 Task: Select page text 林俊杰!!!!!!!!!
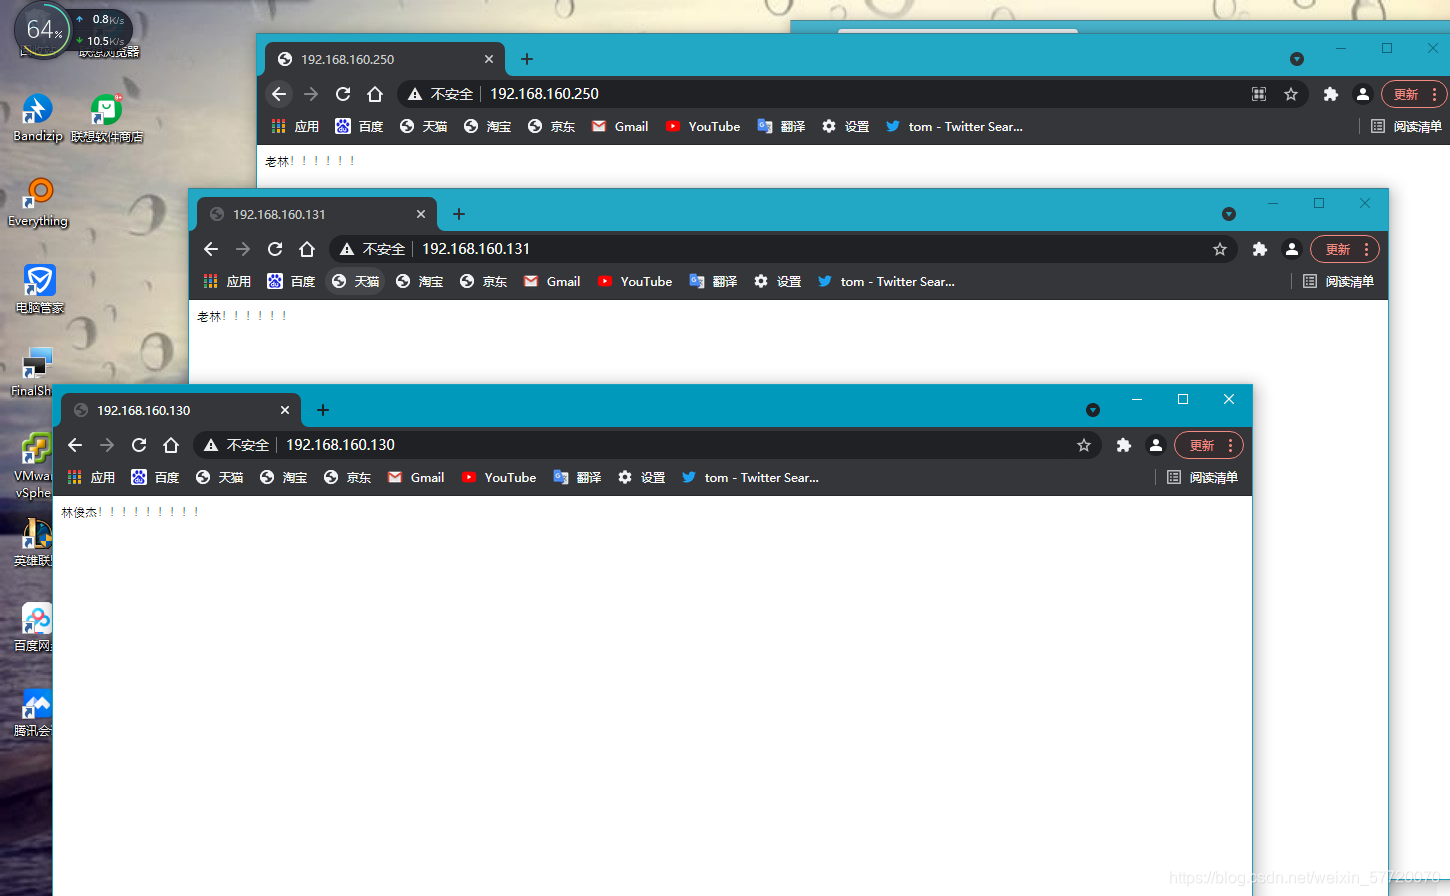[x=130, y=512]
